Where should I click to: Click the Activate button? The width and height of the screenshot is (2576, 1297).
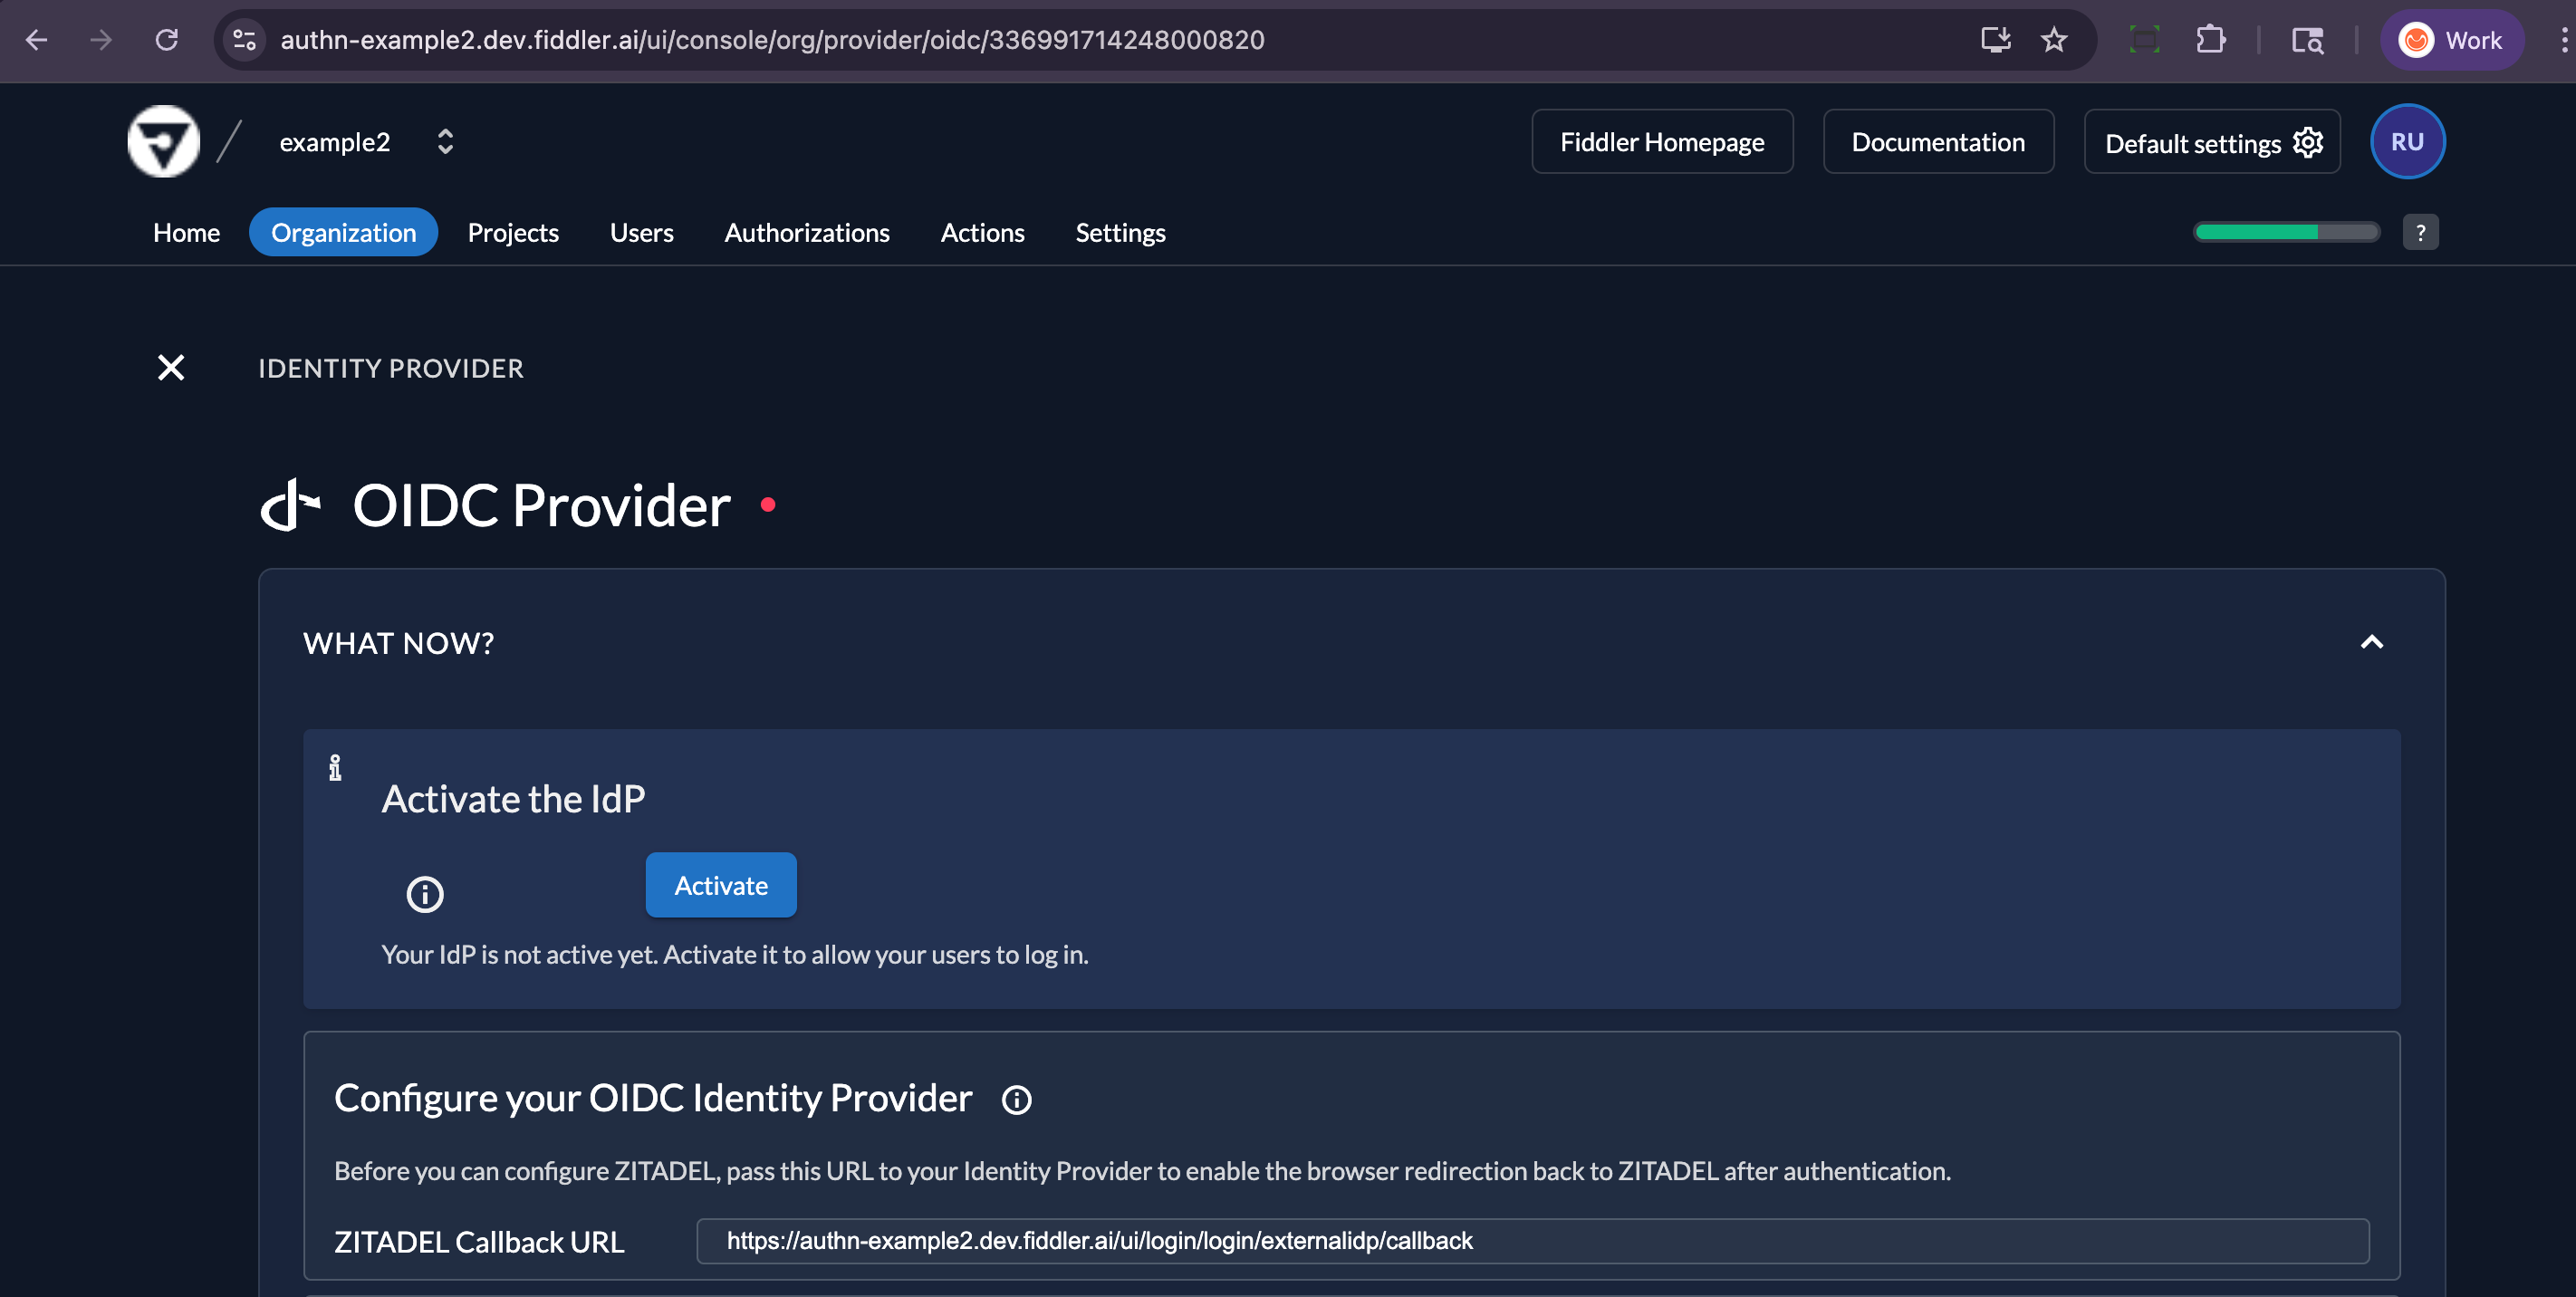point(720,884)
